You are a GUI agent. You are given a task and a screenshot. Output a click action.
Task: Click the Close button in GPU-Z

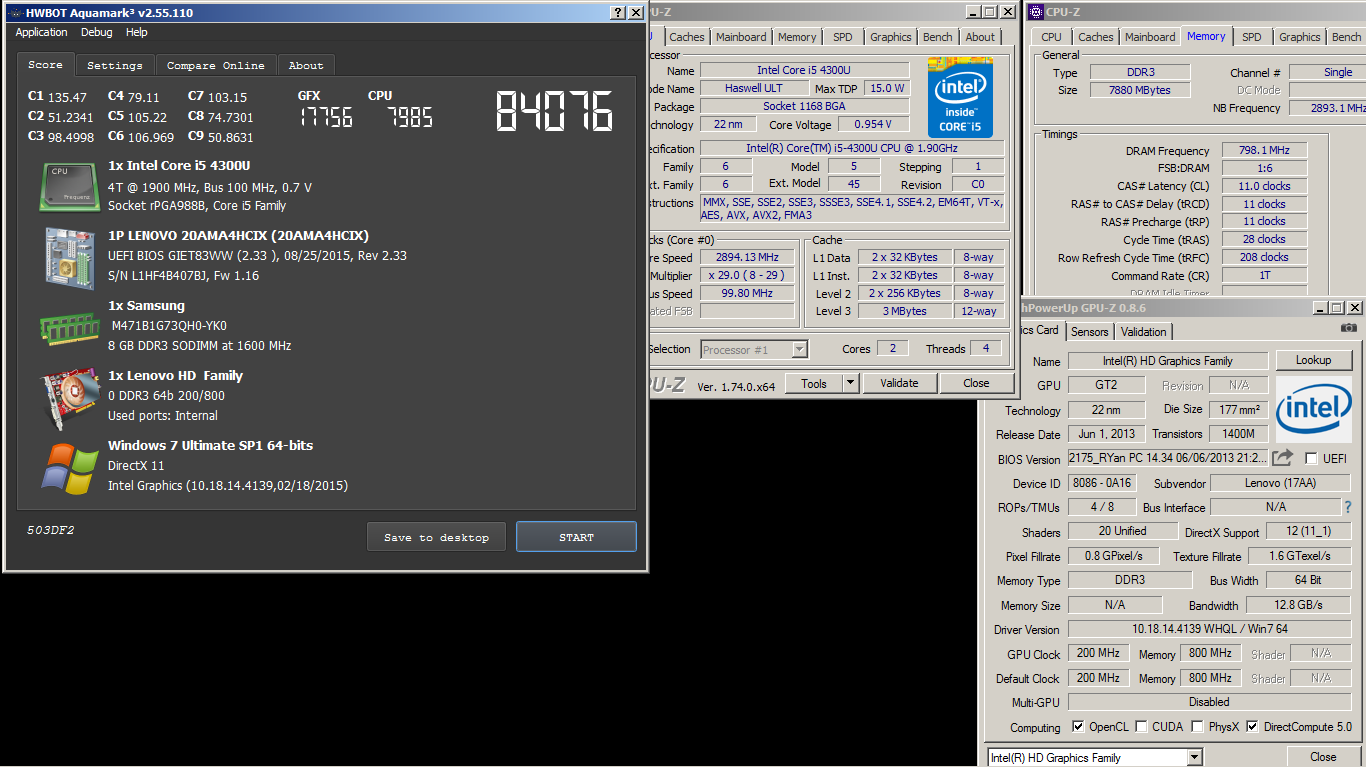1323,757
